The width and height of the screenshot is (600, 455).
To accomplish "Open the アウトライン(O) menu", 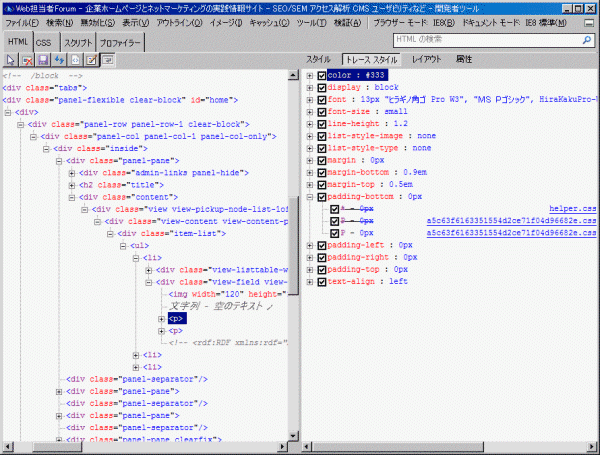I will (x=179, y=23).
